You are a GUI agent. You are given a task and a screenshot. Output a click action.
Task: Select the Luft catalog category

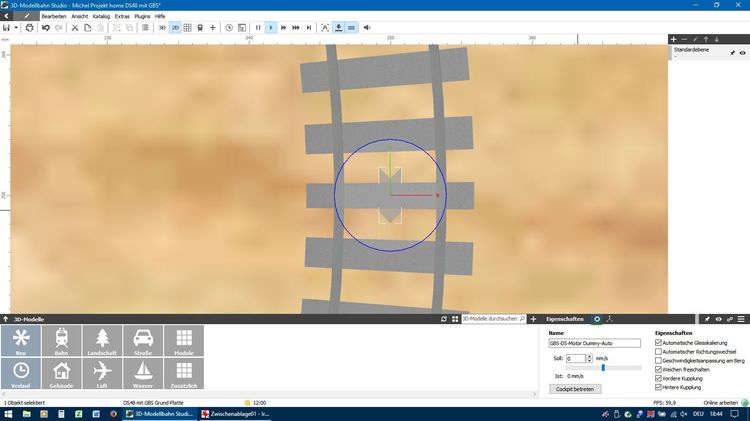(x=102, y=374)
